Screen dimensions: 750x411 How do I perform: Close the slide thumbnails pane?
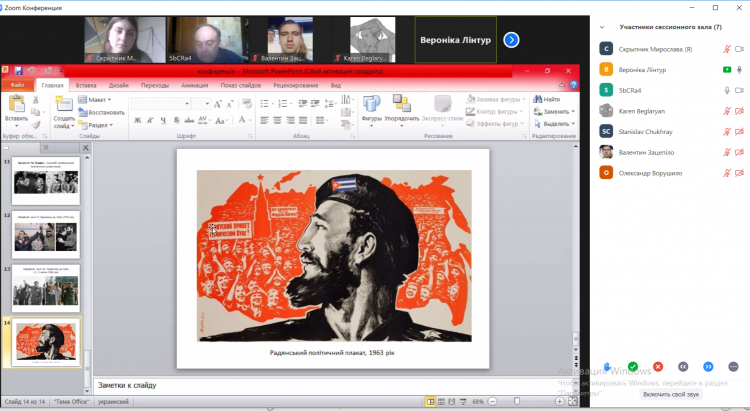coord(86,147)
